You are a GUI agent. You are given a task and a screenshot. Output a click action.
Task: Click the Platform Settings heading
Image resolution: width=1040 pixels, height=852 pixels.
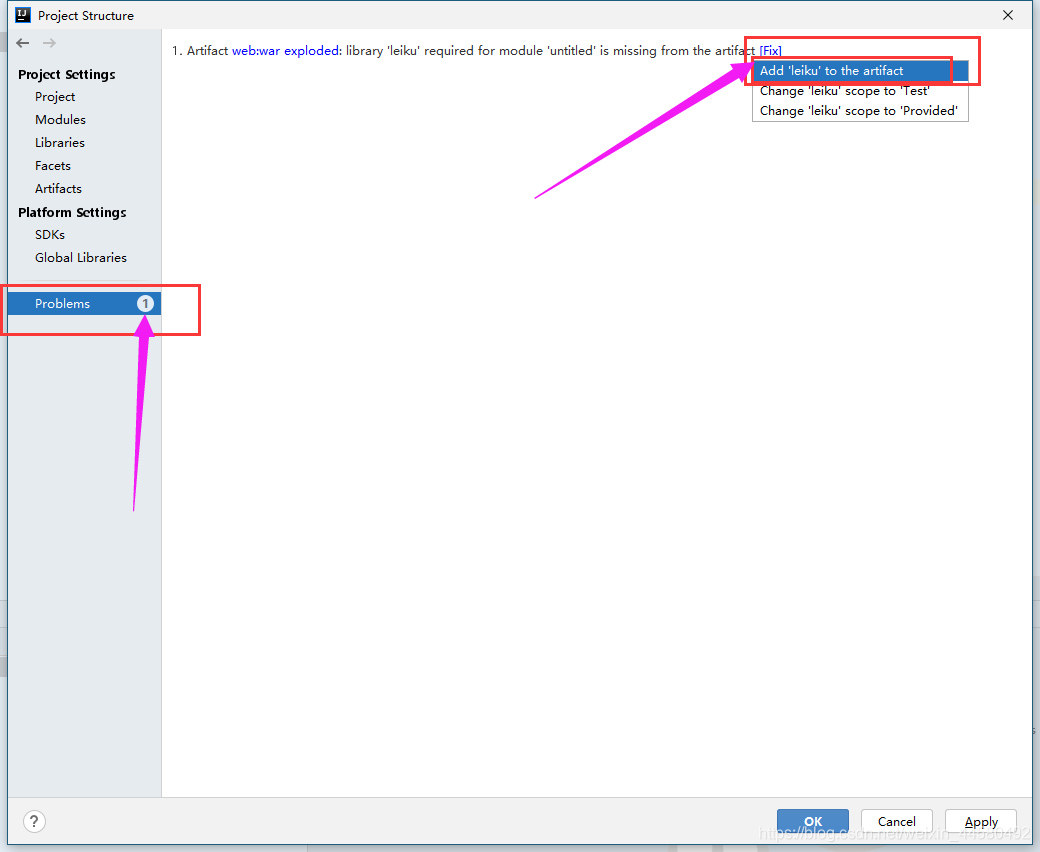coord(72,213)
